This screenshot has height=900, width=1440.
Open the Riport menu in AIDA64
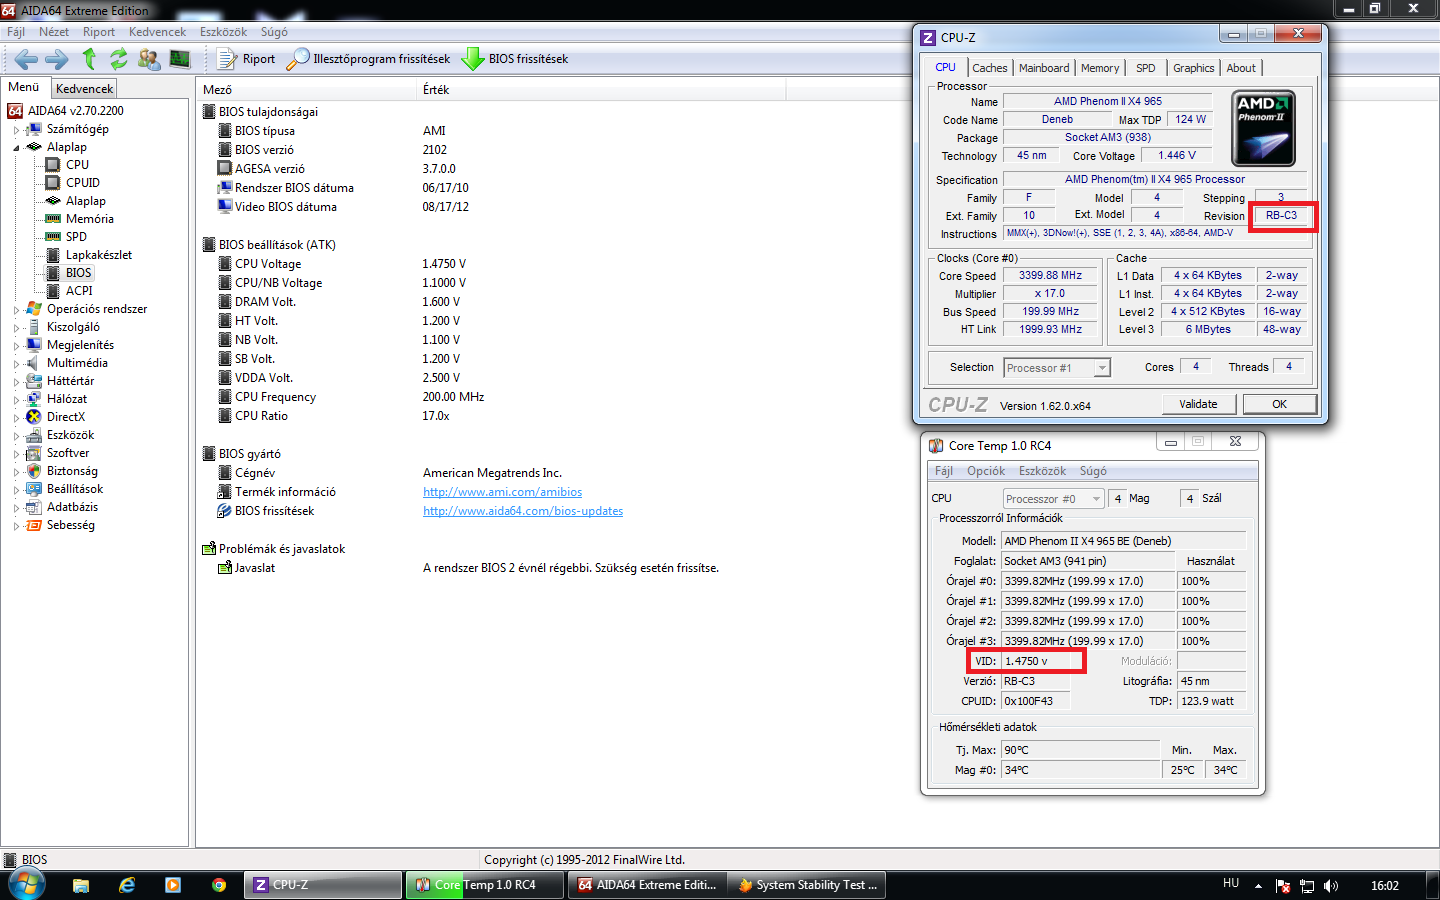click(x=99, y=32)
